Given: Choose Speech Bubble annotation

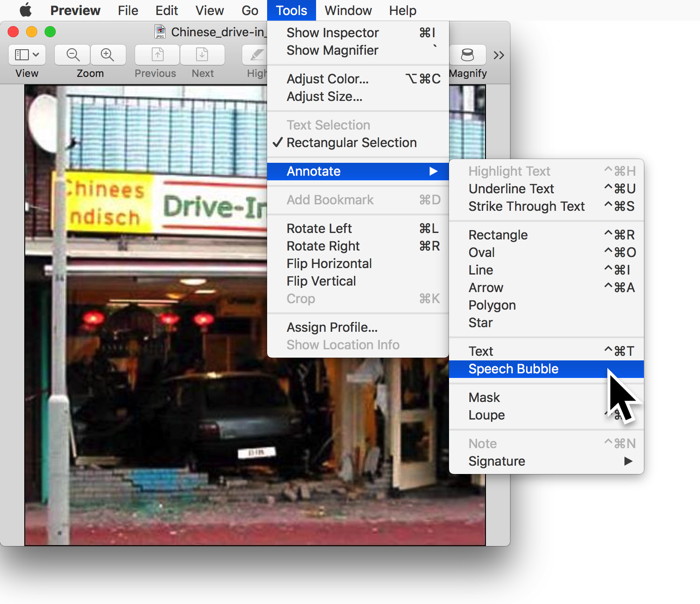Looking at the screenshot, I should (546, 369).
